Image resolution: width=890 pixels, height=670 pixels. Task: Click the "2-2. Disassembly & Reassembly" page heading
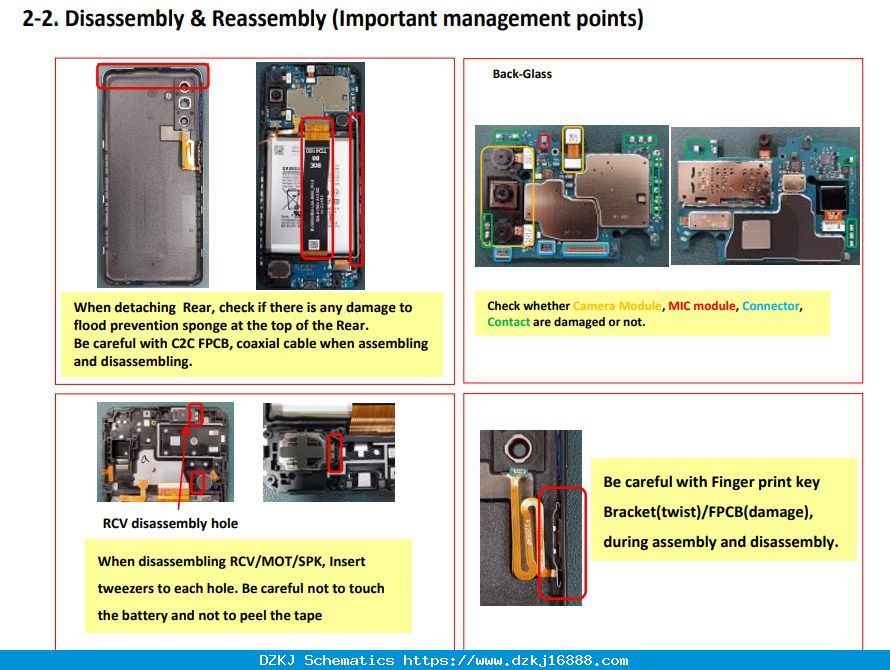coord(333,19)
